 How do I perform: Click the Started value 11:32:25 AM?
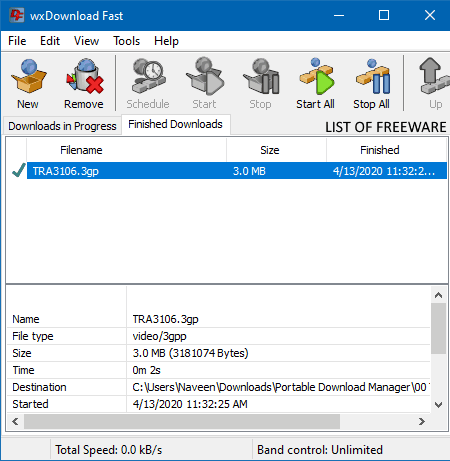click(190, 404)
